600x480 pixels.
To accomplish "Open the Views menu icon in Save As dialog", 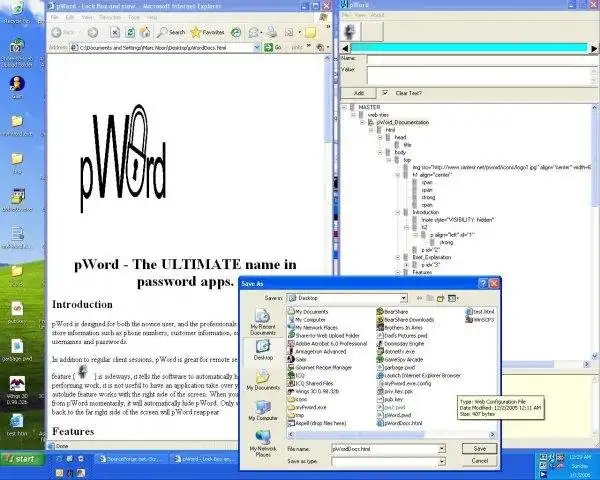I will tap(453, 298).
